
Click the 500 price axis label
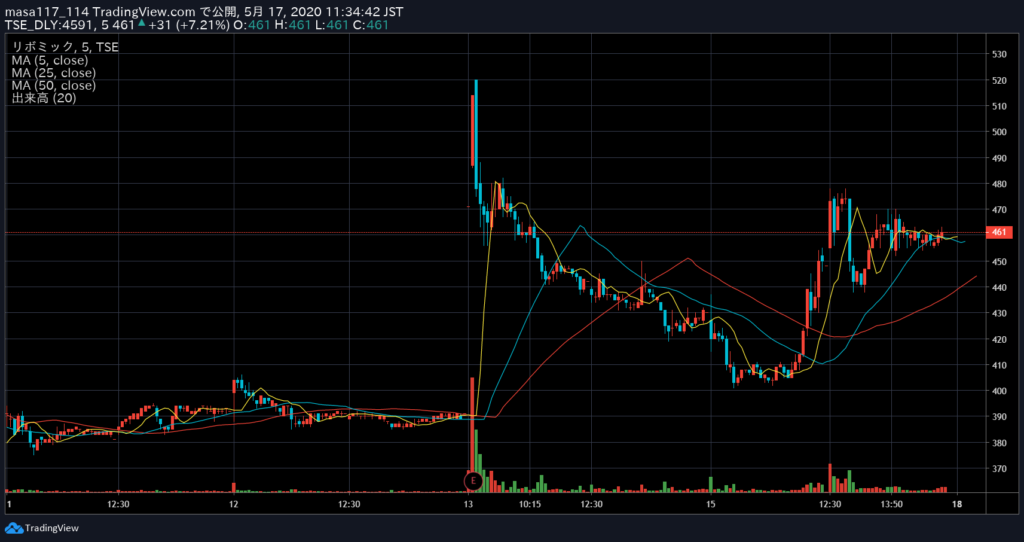click(x=999, y=132)
